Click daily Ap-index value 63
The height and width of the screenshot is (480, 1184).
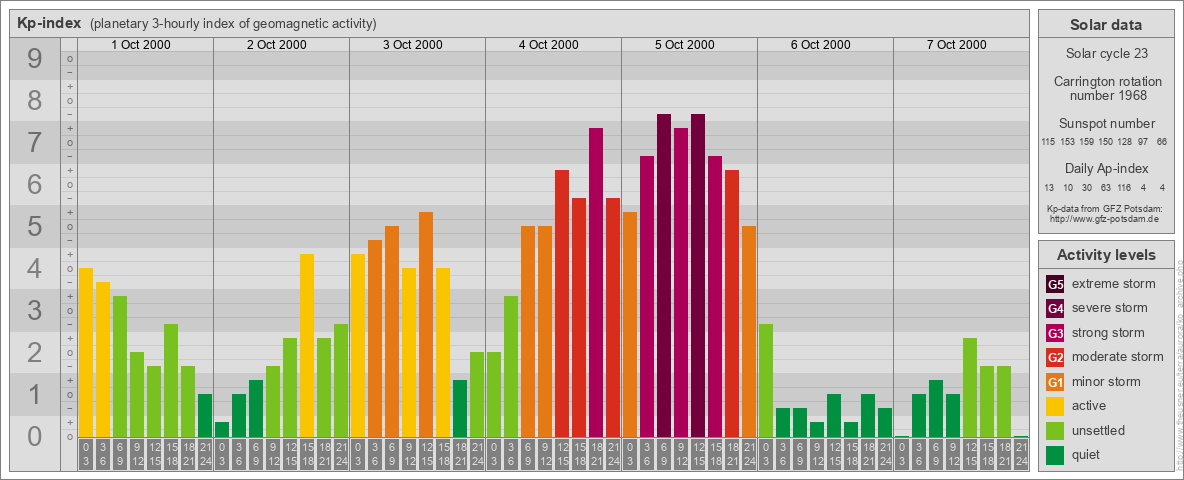pyautogui.click(x=1105, y=187)
